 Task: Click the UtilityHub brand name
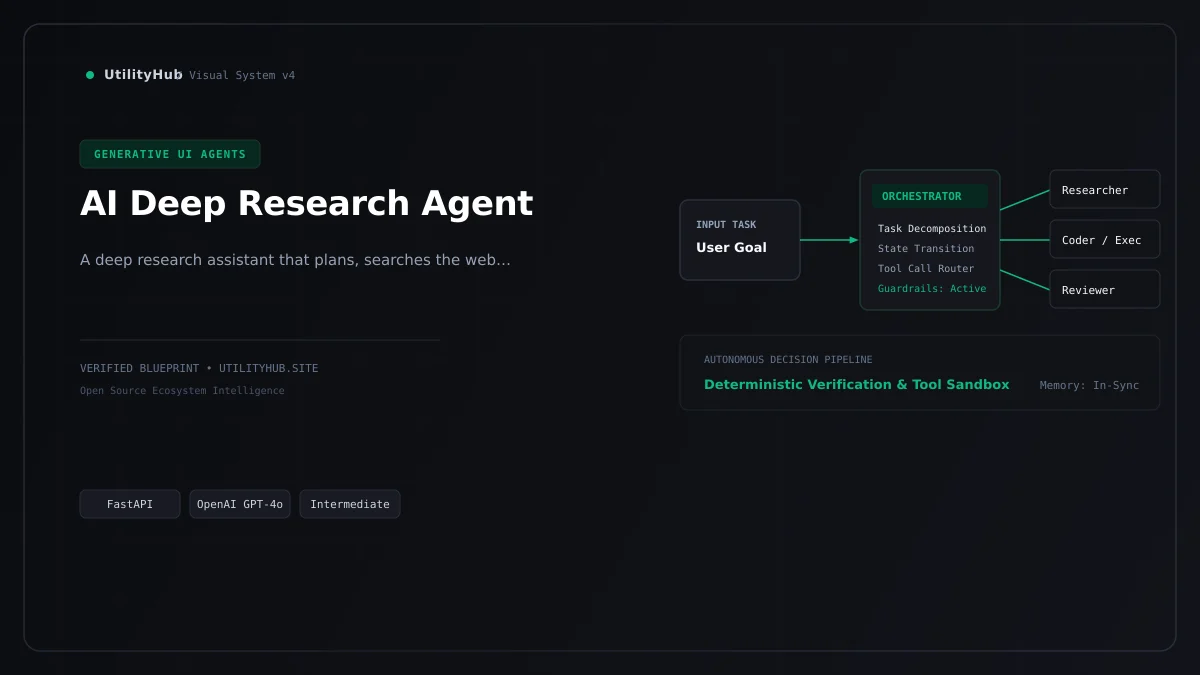143,75
